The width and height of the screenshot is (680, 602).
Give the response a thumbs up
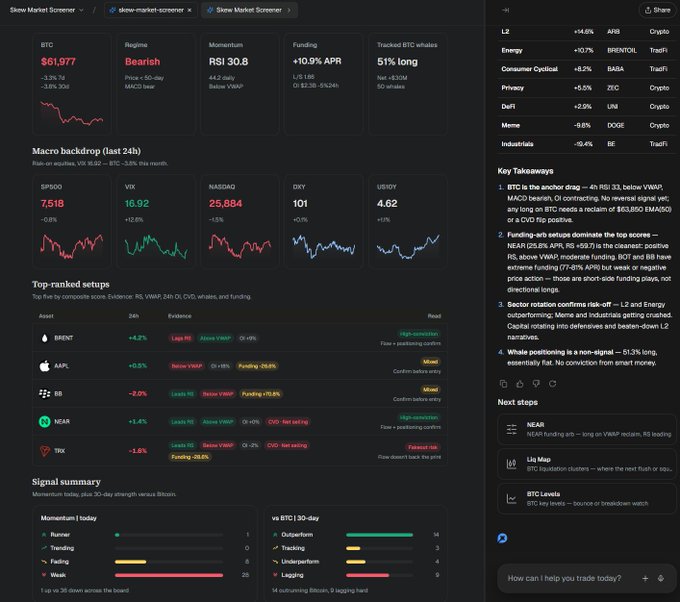coord(520,384)
